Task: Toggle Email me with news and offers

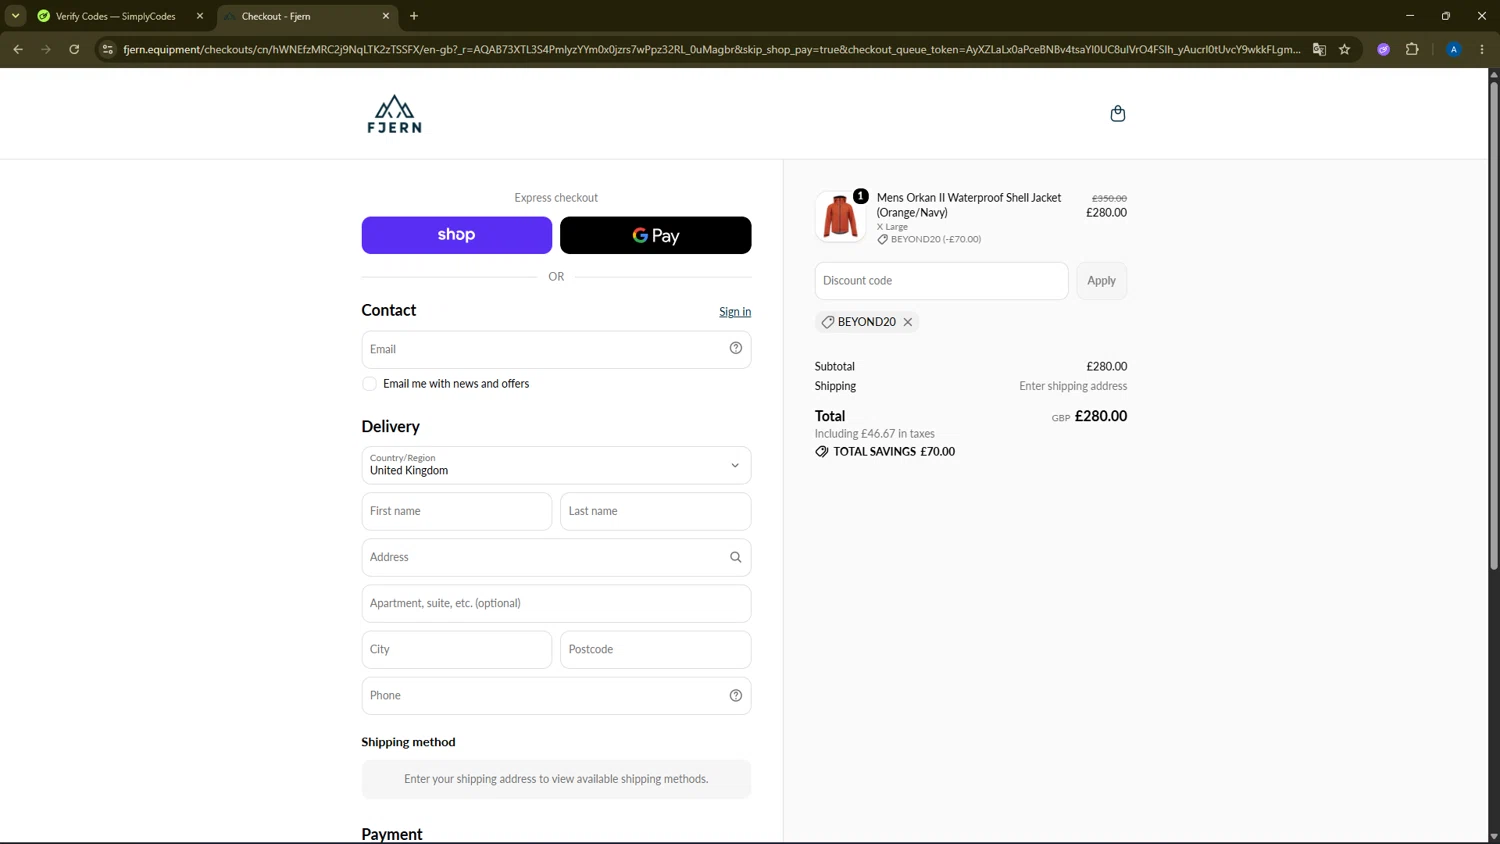Action: pyautogui.click(x=369, y=384)
